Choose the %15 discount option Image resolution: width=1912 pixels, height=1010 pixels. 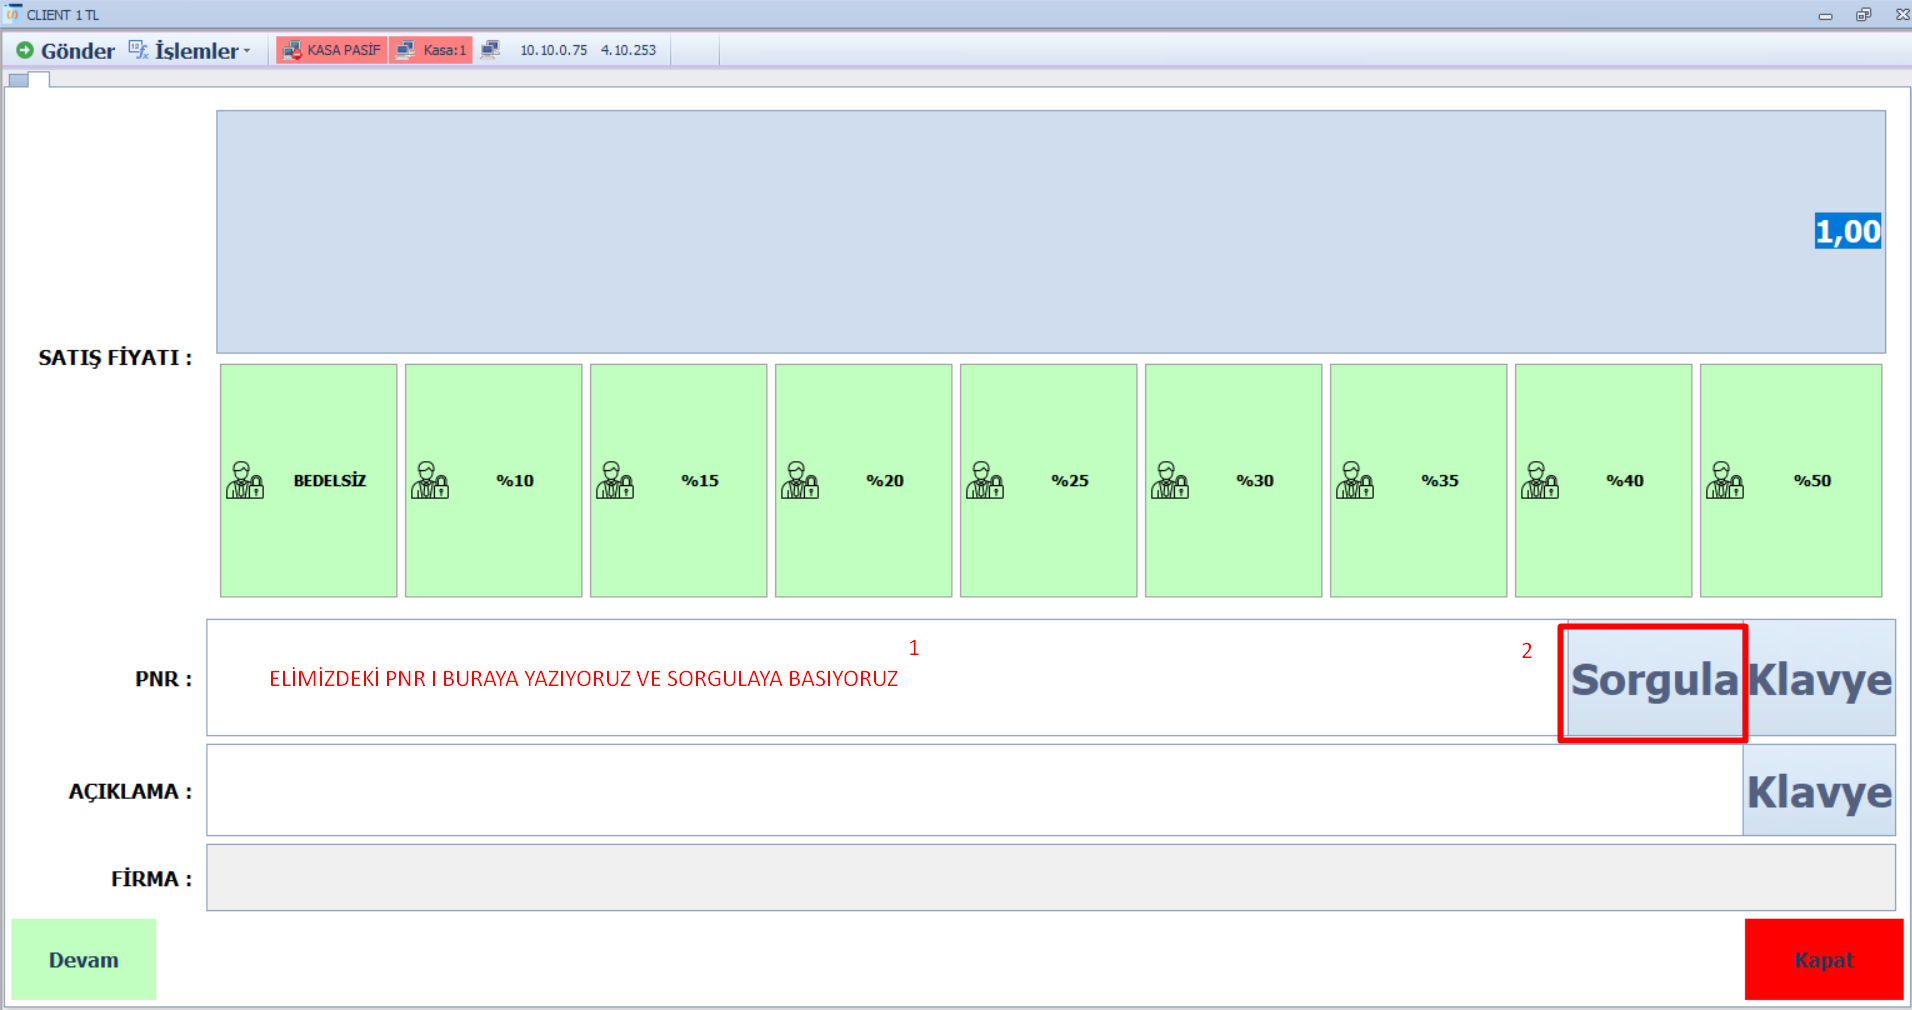678,481
